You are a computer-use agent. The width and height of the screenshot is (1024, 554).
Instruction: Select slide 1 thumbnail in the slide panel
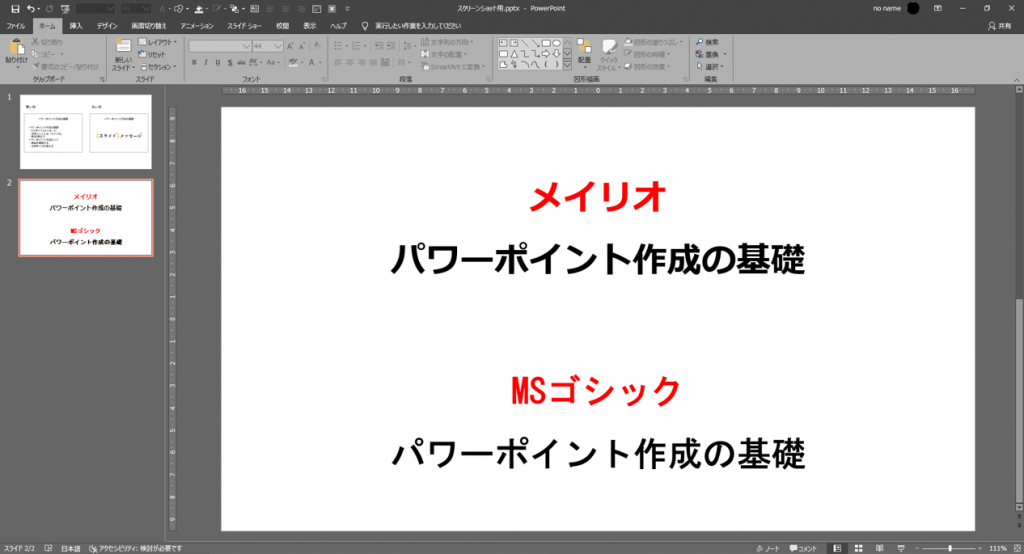85,131
